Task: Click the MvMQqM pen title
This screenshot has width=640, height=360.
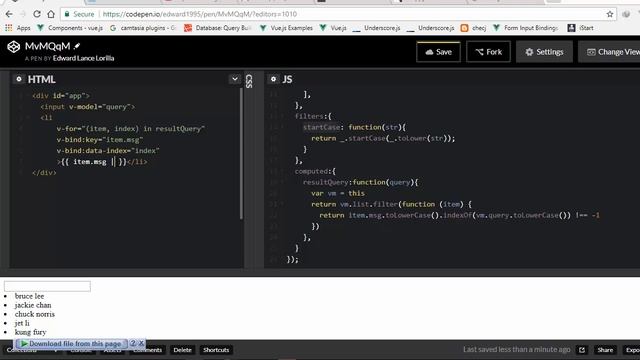Action: coord(47,46)
